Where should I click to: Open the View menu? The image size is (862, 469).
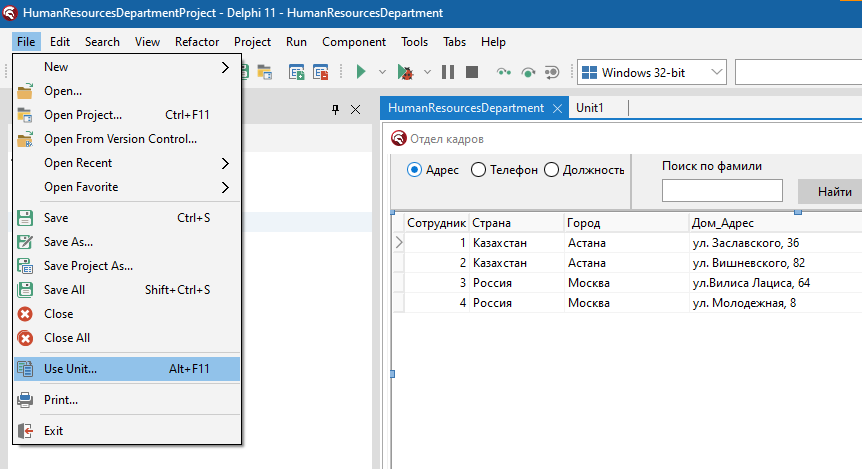pos(147,42)
